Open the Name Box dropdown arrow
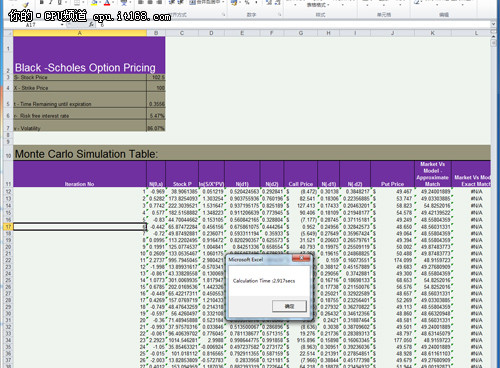The height and width of the screenshot is (368, 500). (x=62, y=25)
